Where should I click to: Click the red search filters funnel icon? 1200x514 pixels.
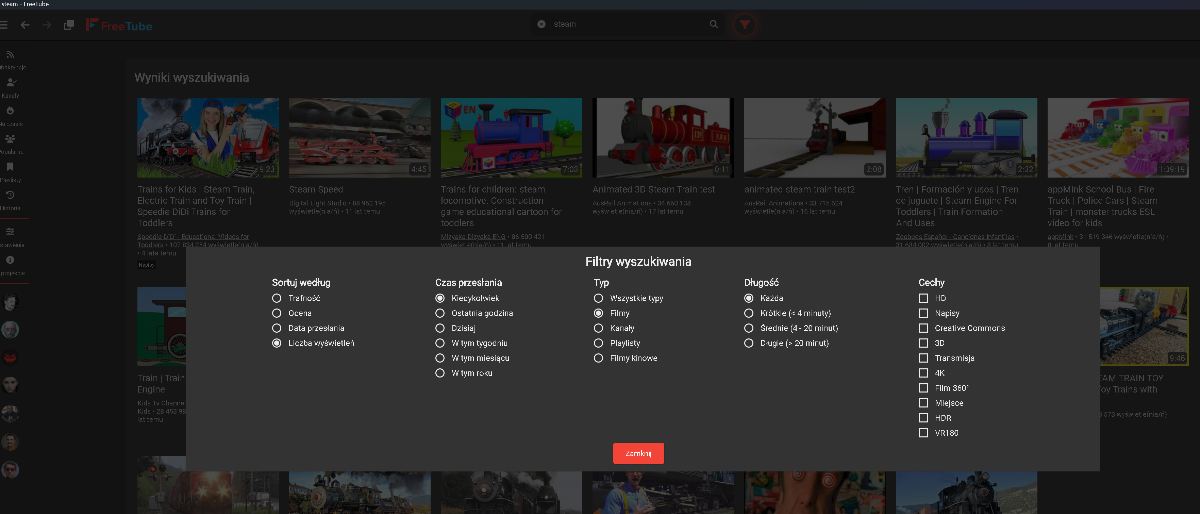743,24
